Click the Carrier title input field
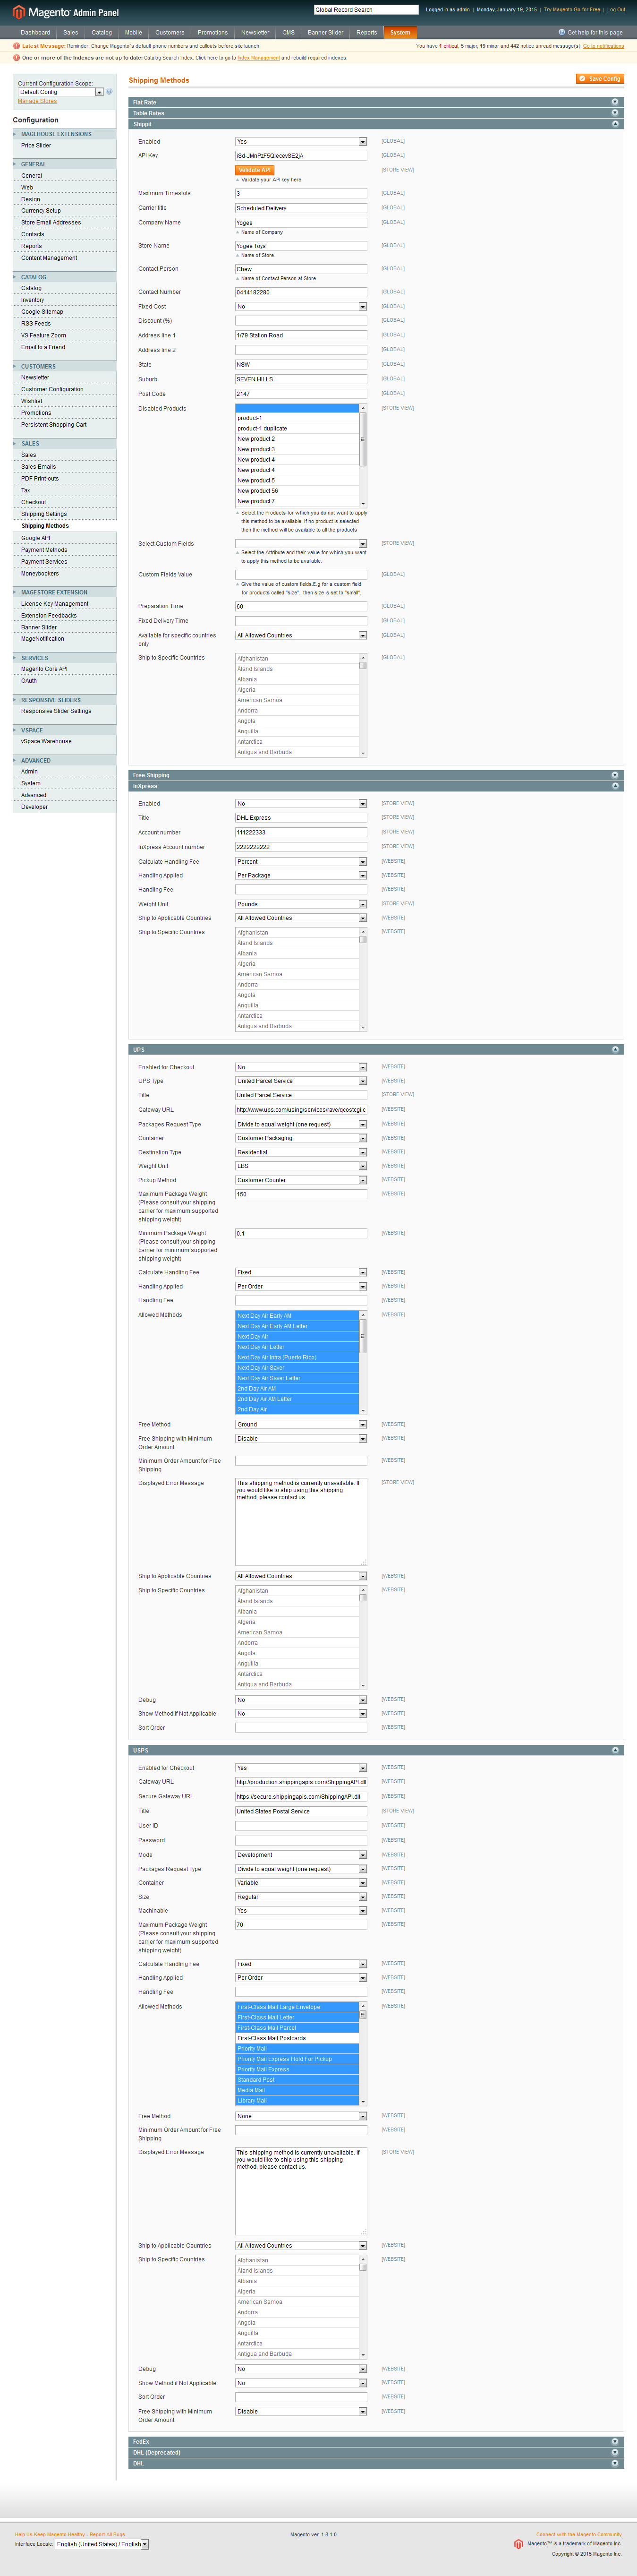This screenshot has height=2576, width=637. [x=301, y=208]
